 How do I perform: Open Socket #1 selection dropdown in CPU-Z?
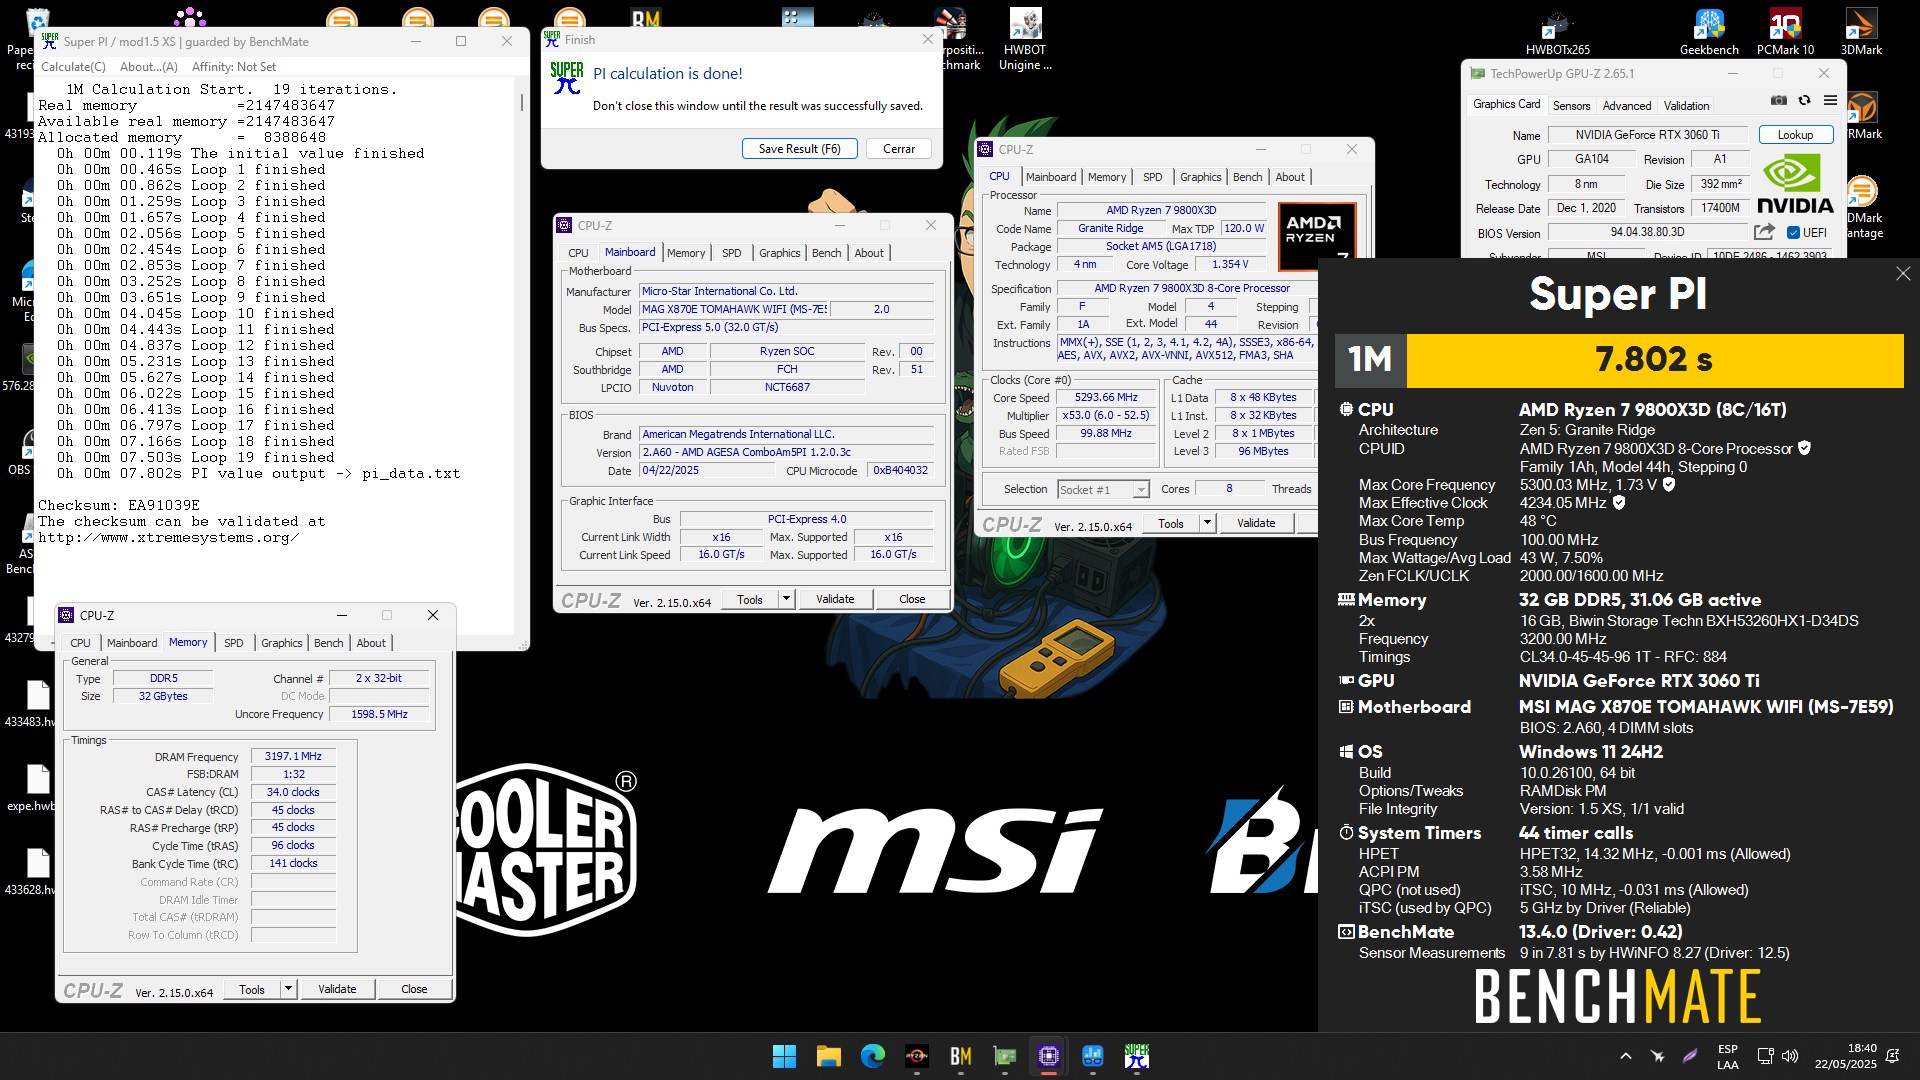click(1140, 490)
